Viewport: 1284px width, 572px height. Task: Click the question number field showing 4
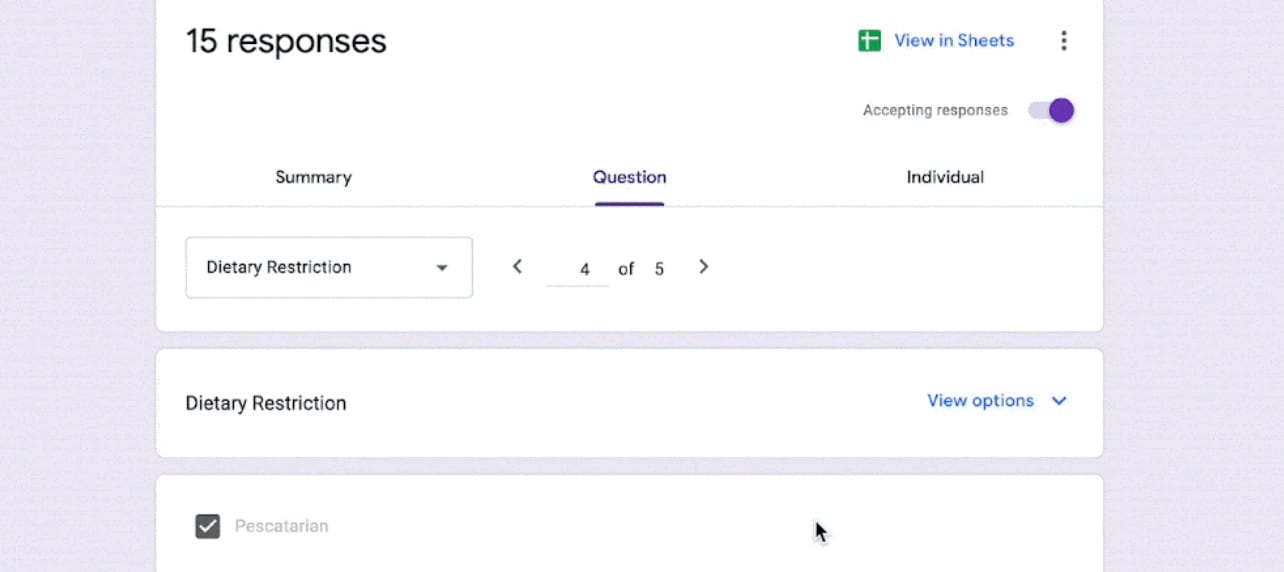click(578, 269)
